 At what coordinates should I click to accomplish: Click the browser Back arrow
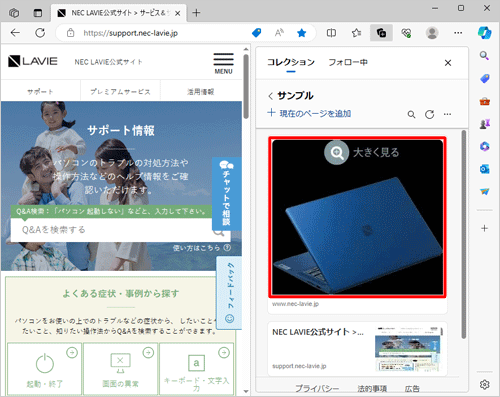[15, 33]
